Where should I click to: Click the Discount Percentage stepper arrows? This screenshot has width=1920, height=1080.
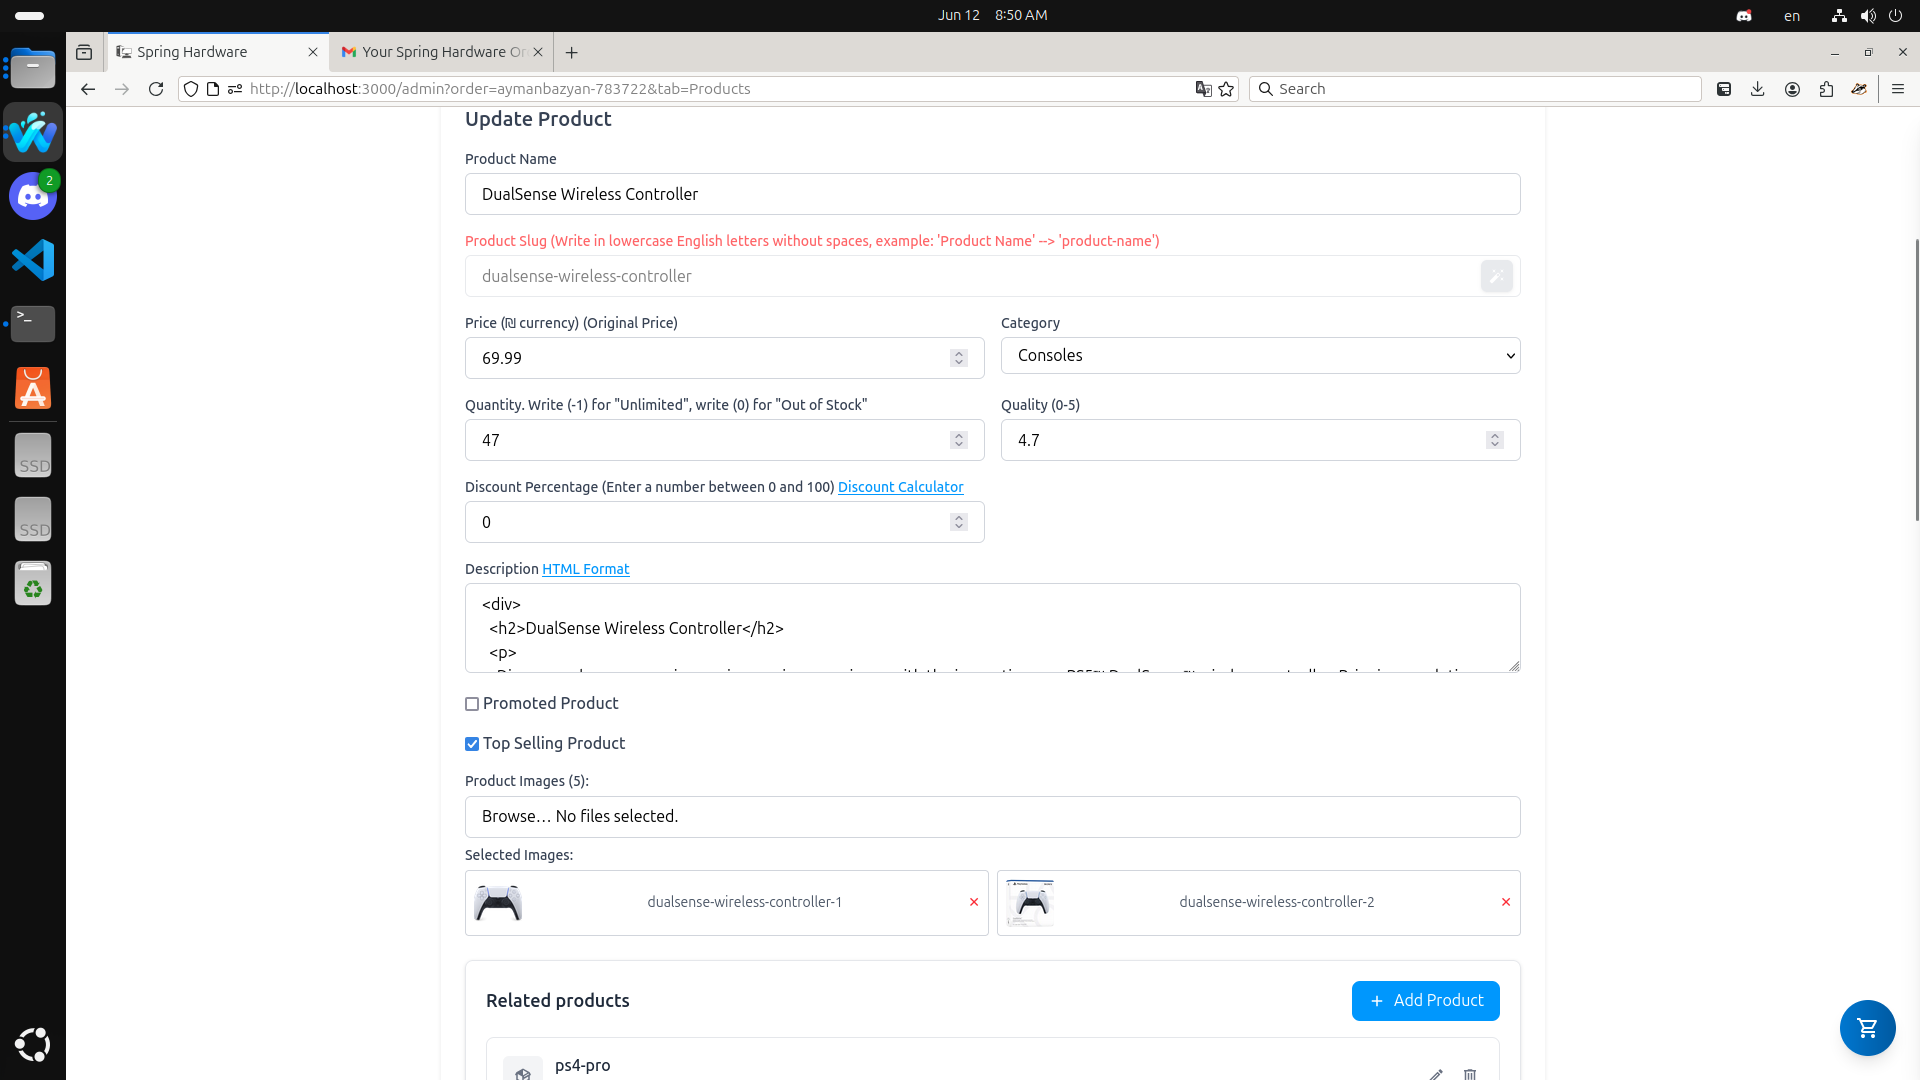point(959,522)
